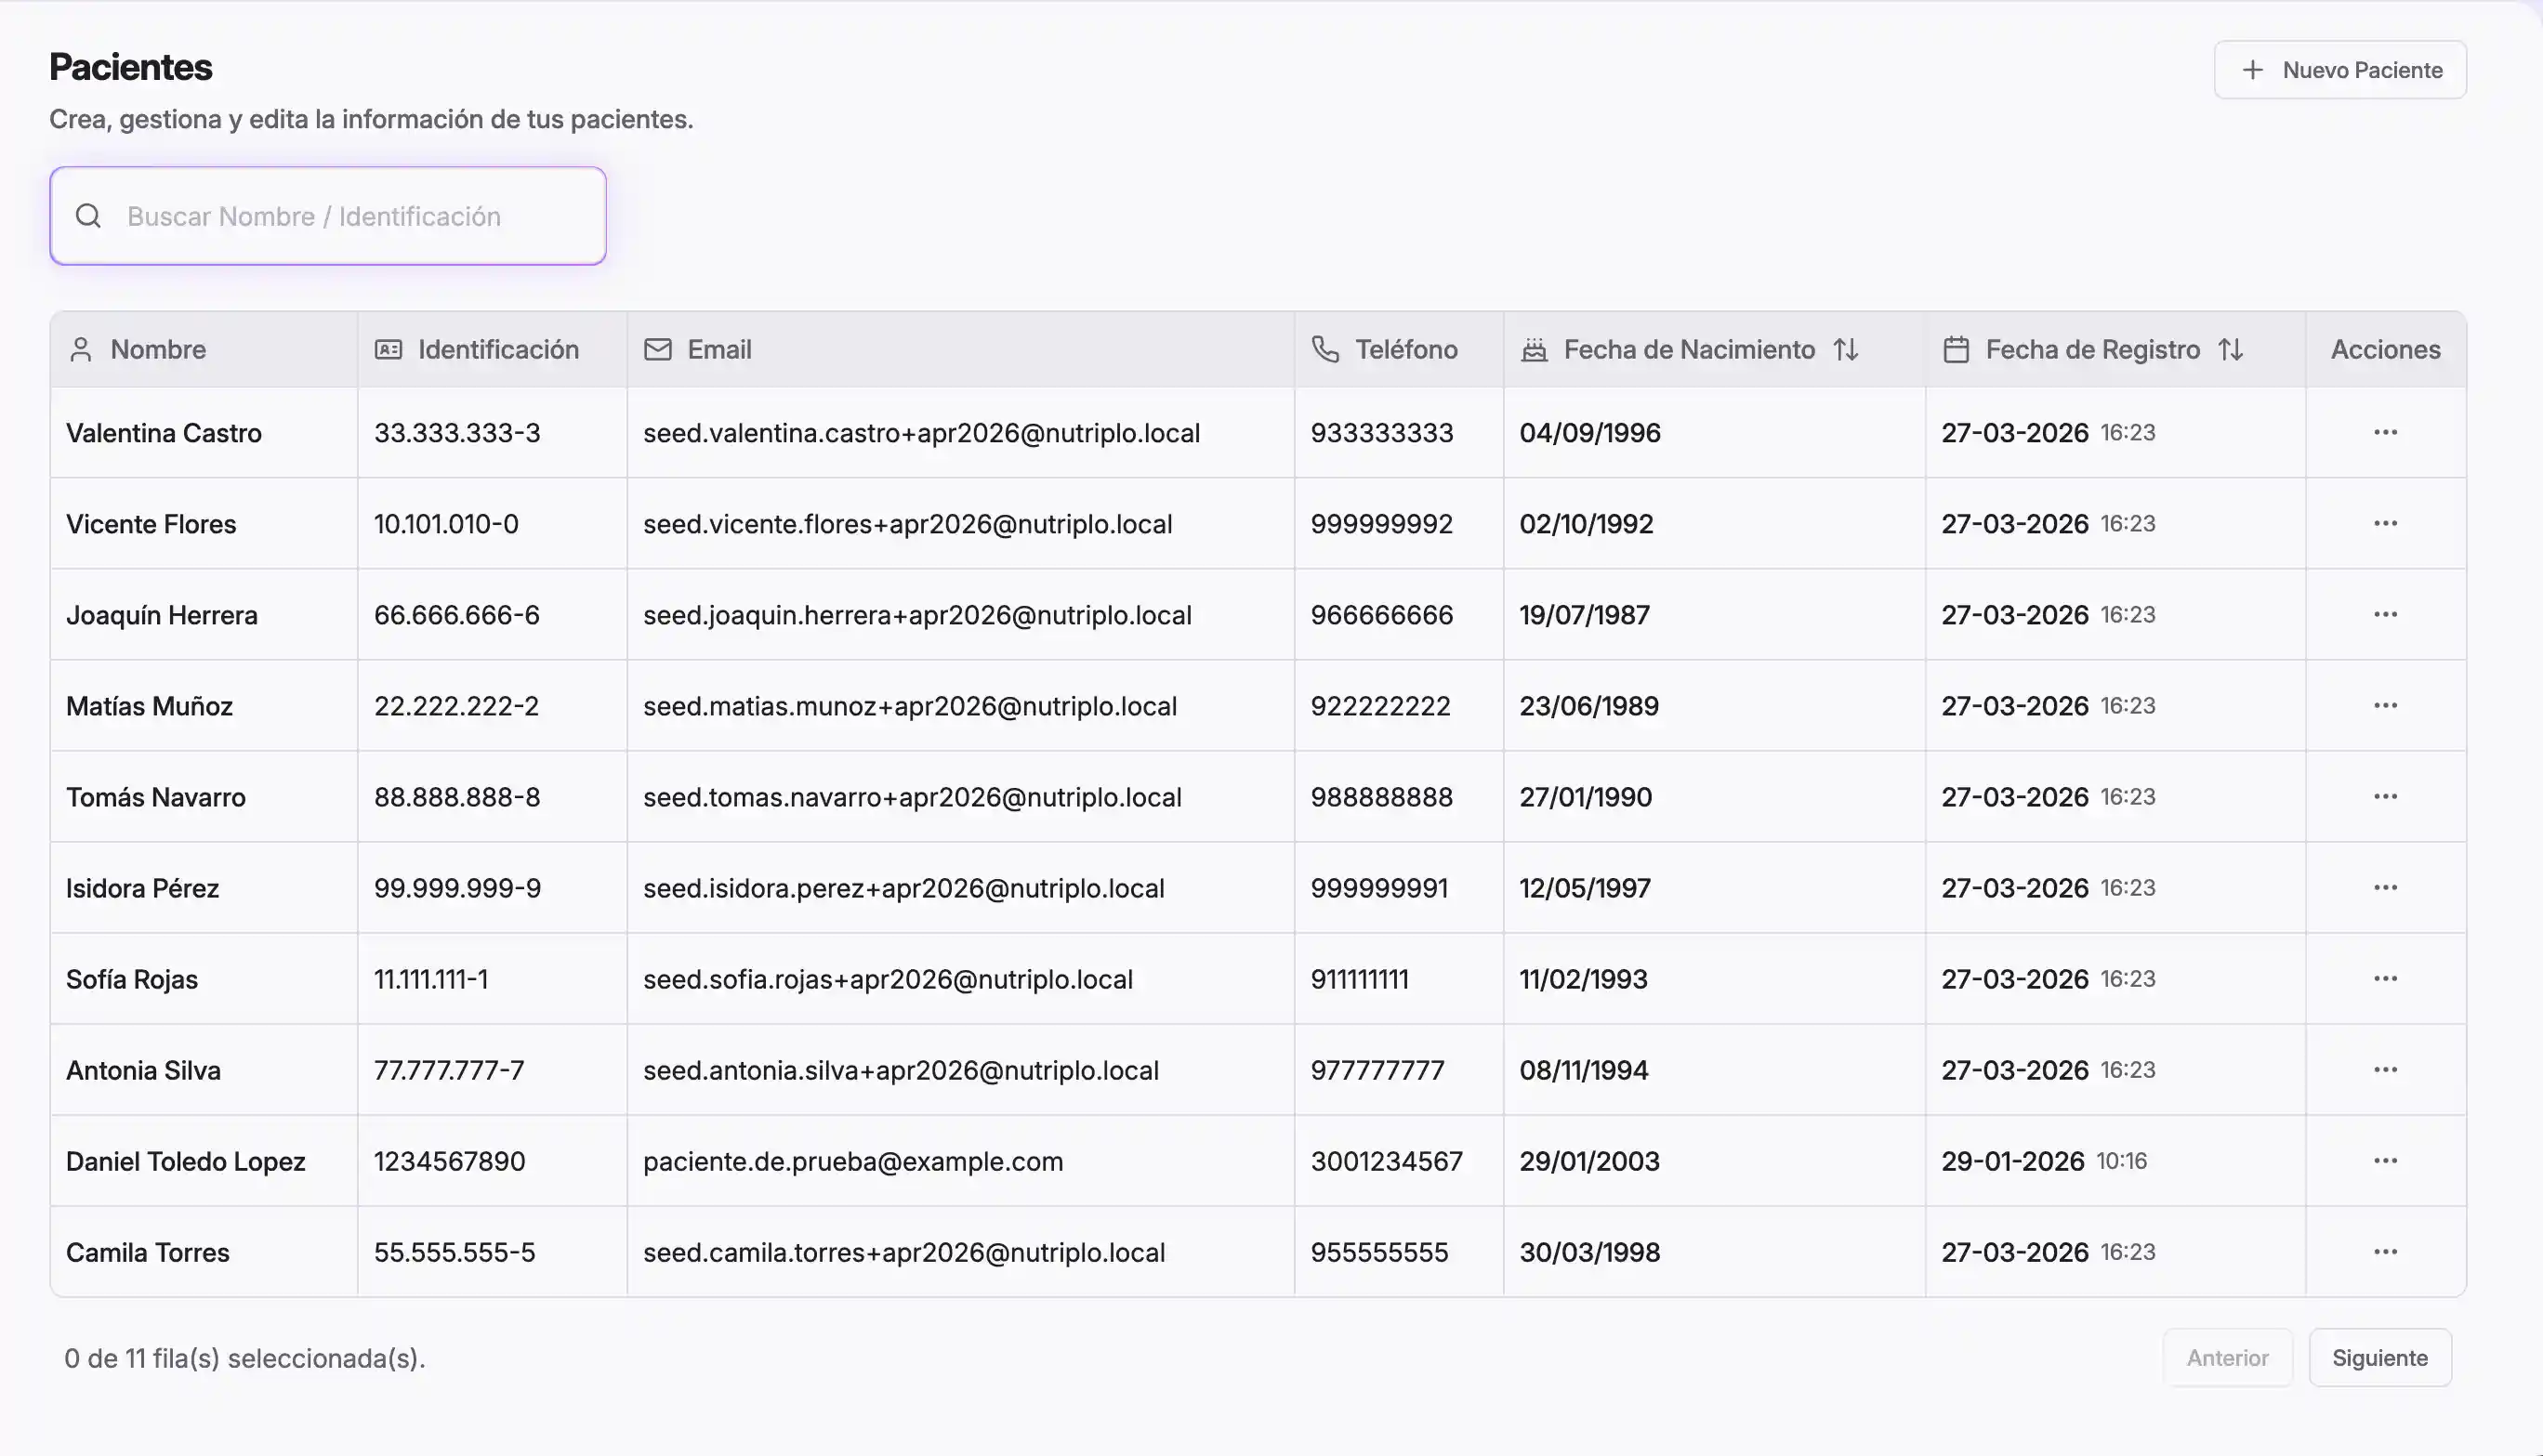Open actions menu for Tomás Navarro
2543x1456 pixels.
(x=2385, y=796)
